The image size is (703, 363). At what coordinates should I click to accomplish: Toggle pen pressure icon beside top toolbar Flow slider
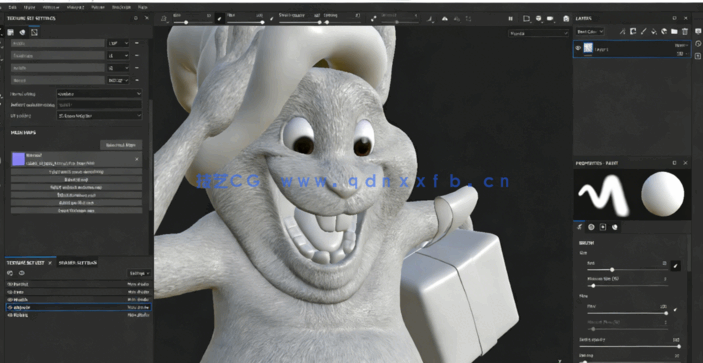click(272, 19)
